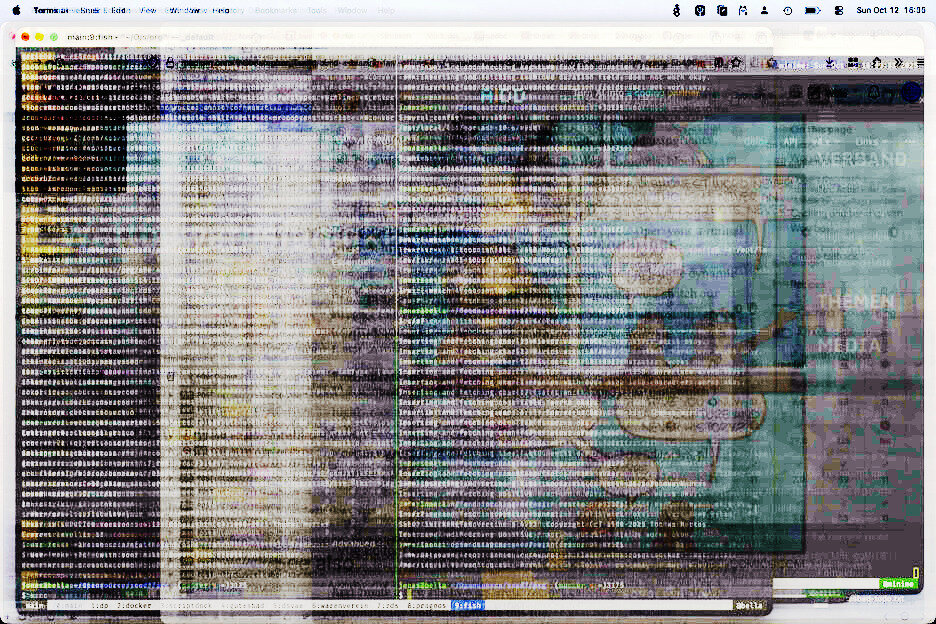The height and width of the screenshot is (624, 936).
Task: Bookmark this page with star icon
Action: tap(737, 62)
